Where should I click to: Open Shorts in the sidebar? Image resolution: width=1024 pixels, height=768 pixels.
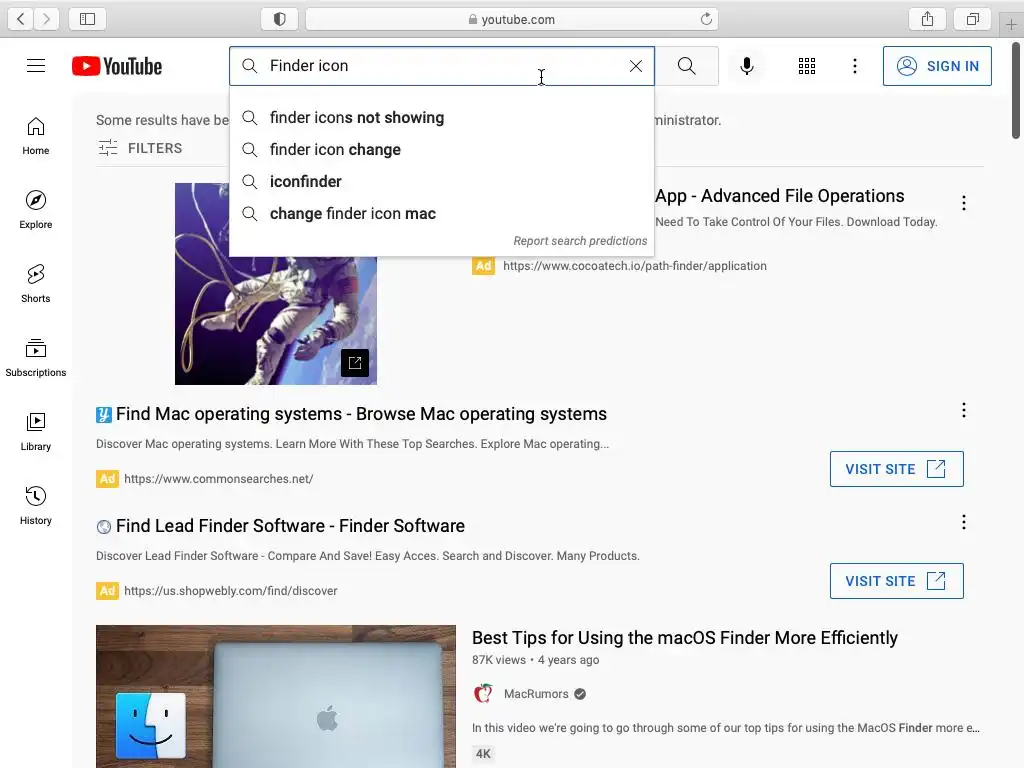(36, 283)
